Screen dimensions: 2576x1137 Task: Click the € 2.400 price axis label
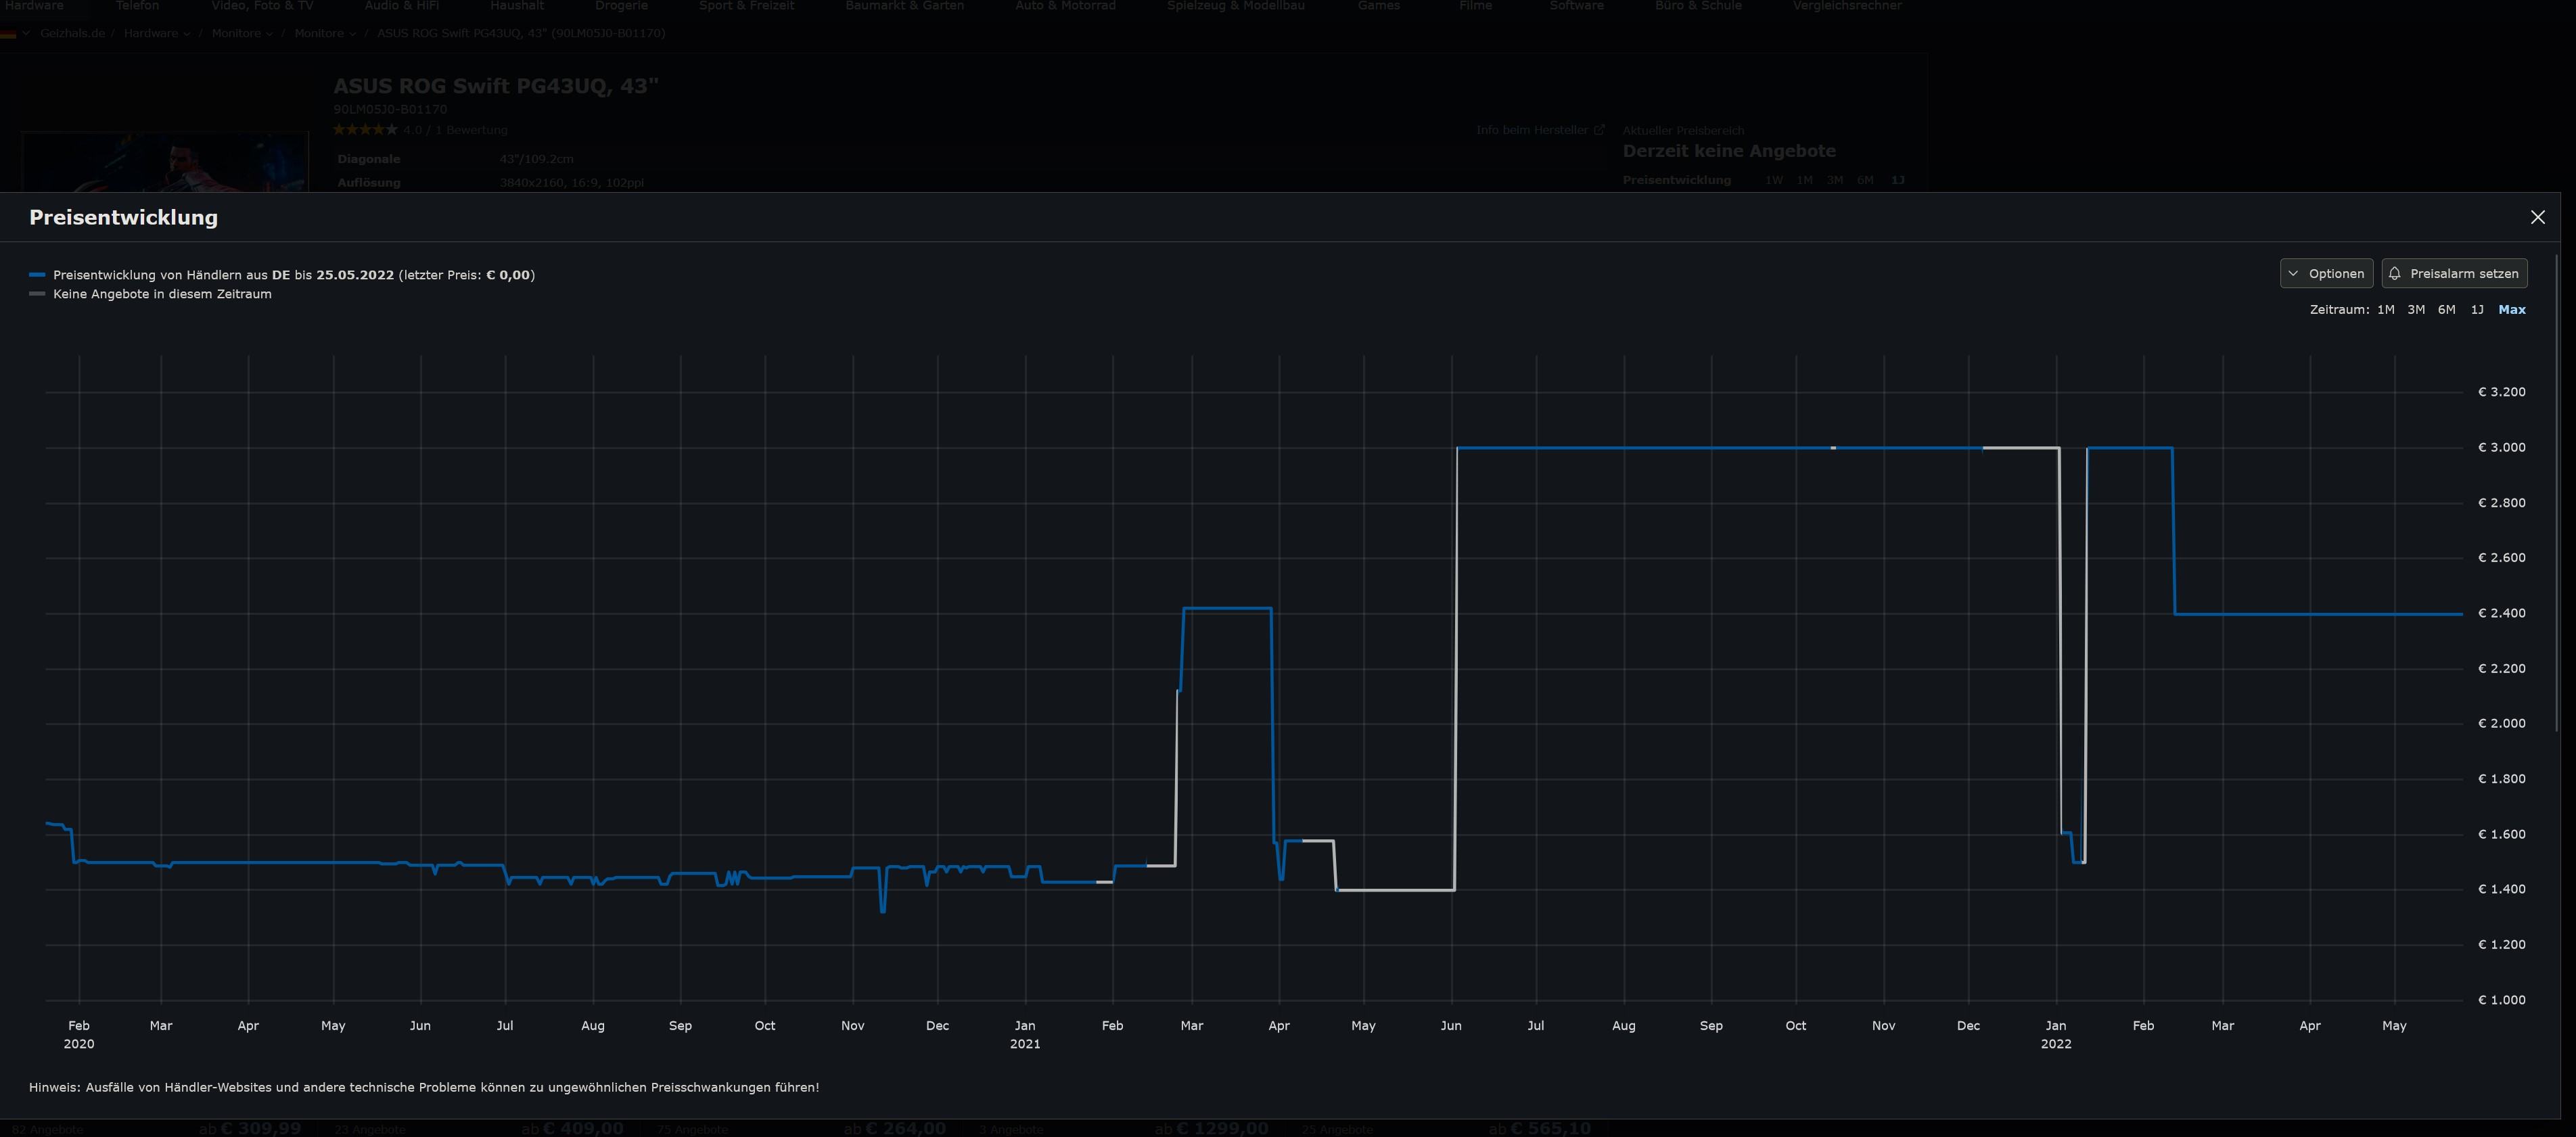tap(2501, 613)
